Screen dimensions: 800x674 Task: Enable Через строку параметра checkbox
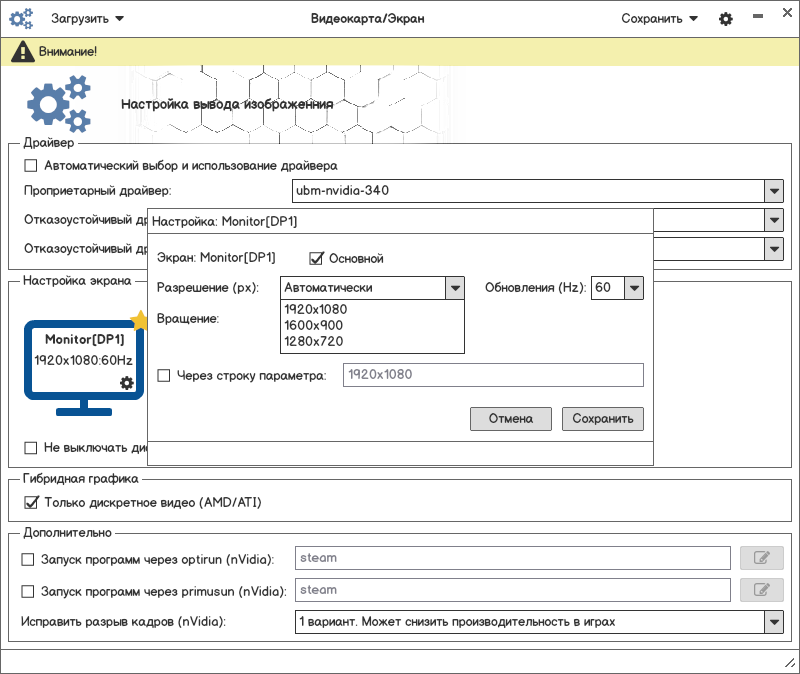coord(165,376)
